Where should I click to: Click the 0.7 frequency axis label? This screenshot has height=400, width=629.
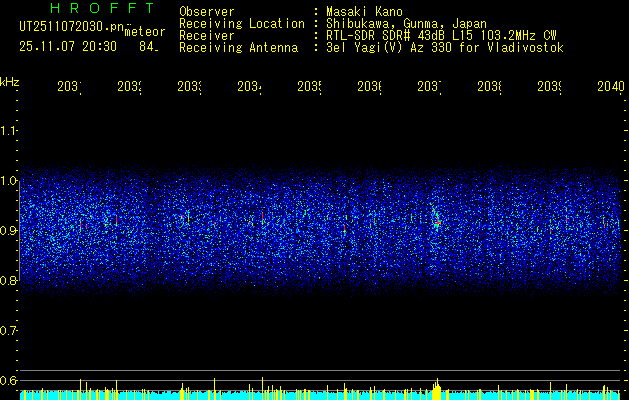coord(9,331)
